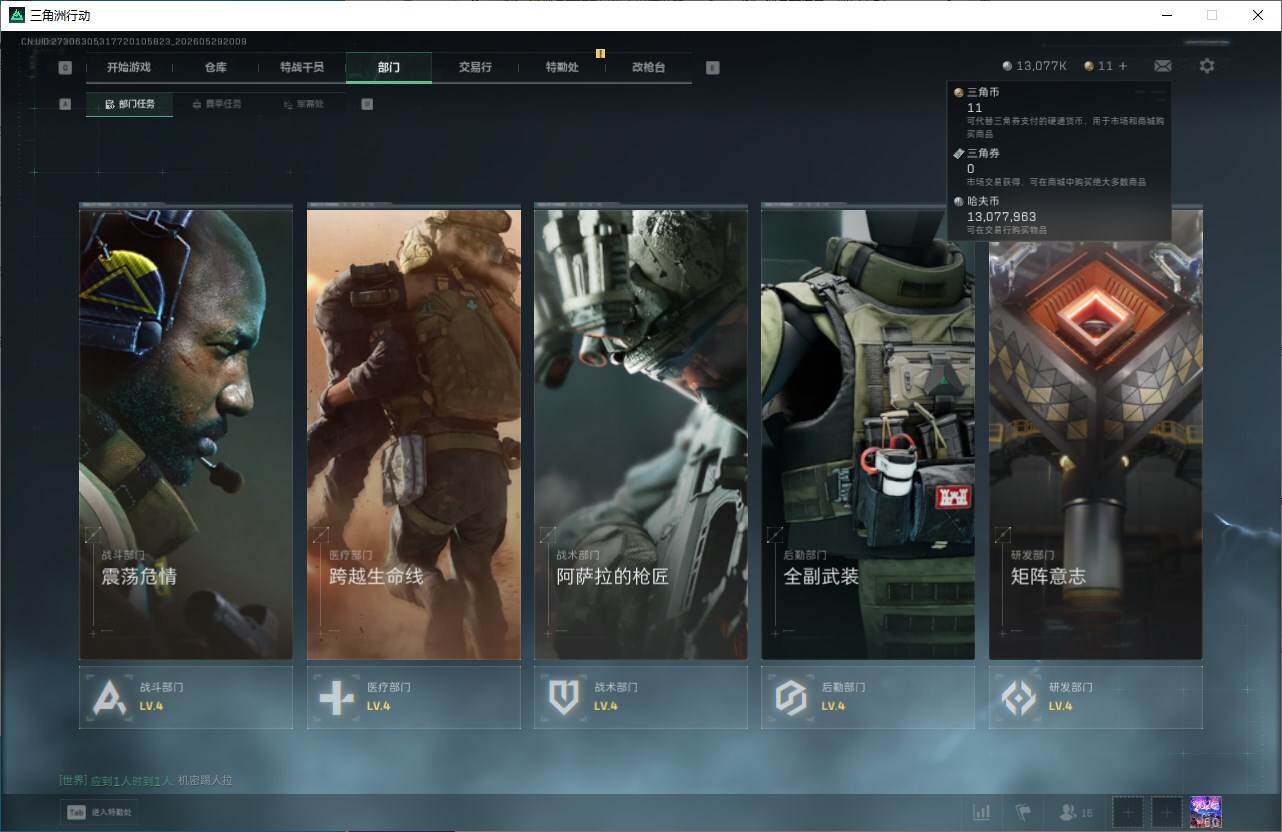Screen dimensions: 1282x832
Task: Go to the 特战干员 tab
Action: tap(302, 68)
